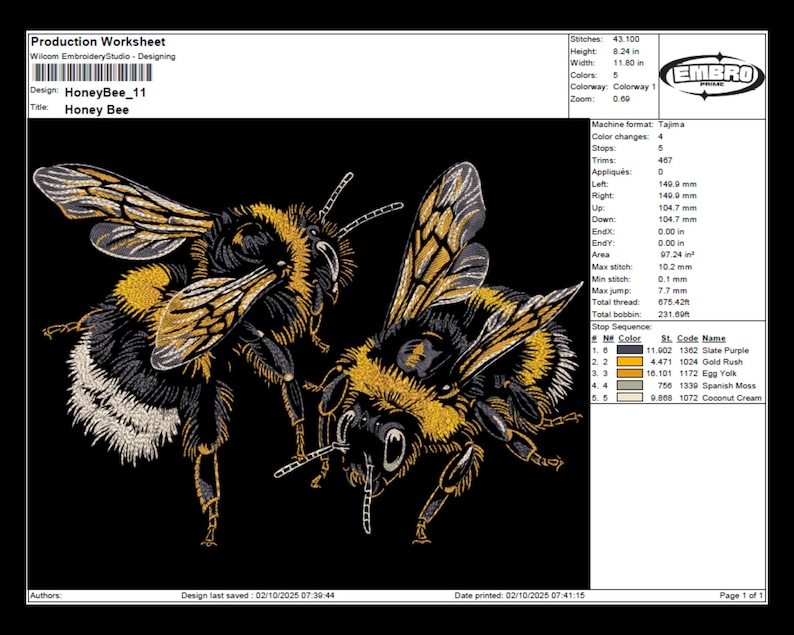Click the Slate Purple color swatch
Image resolution: width=794 pixels, height=635 pixels.
[629, 350]
